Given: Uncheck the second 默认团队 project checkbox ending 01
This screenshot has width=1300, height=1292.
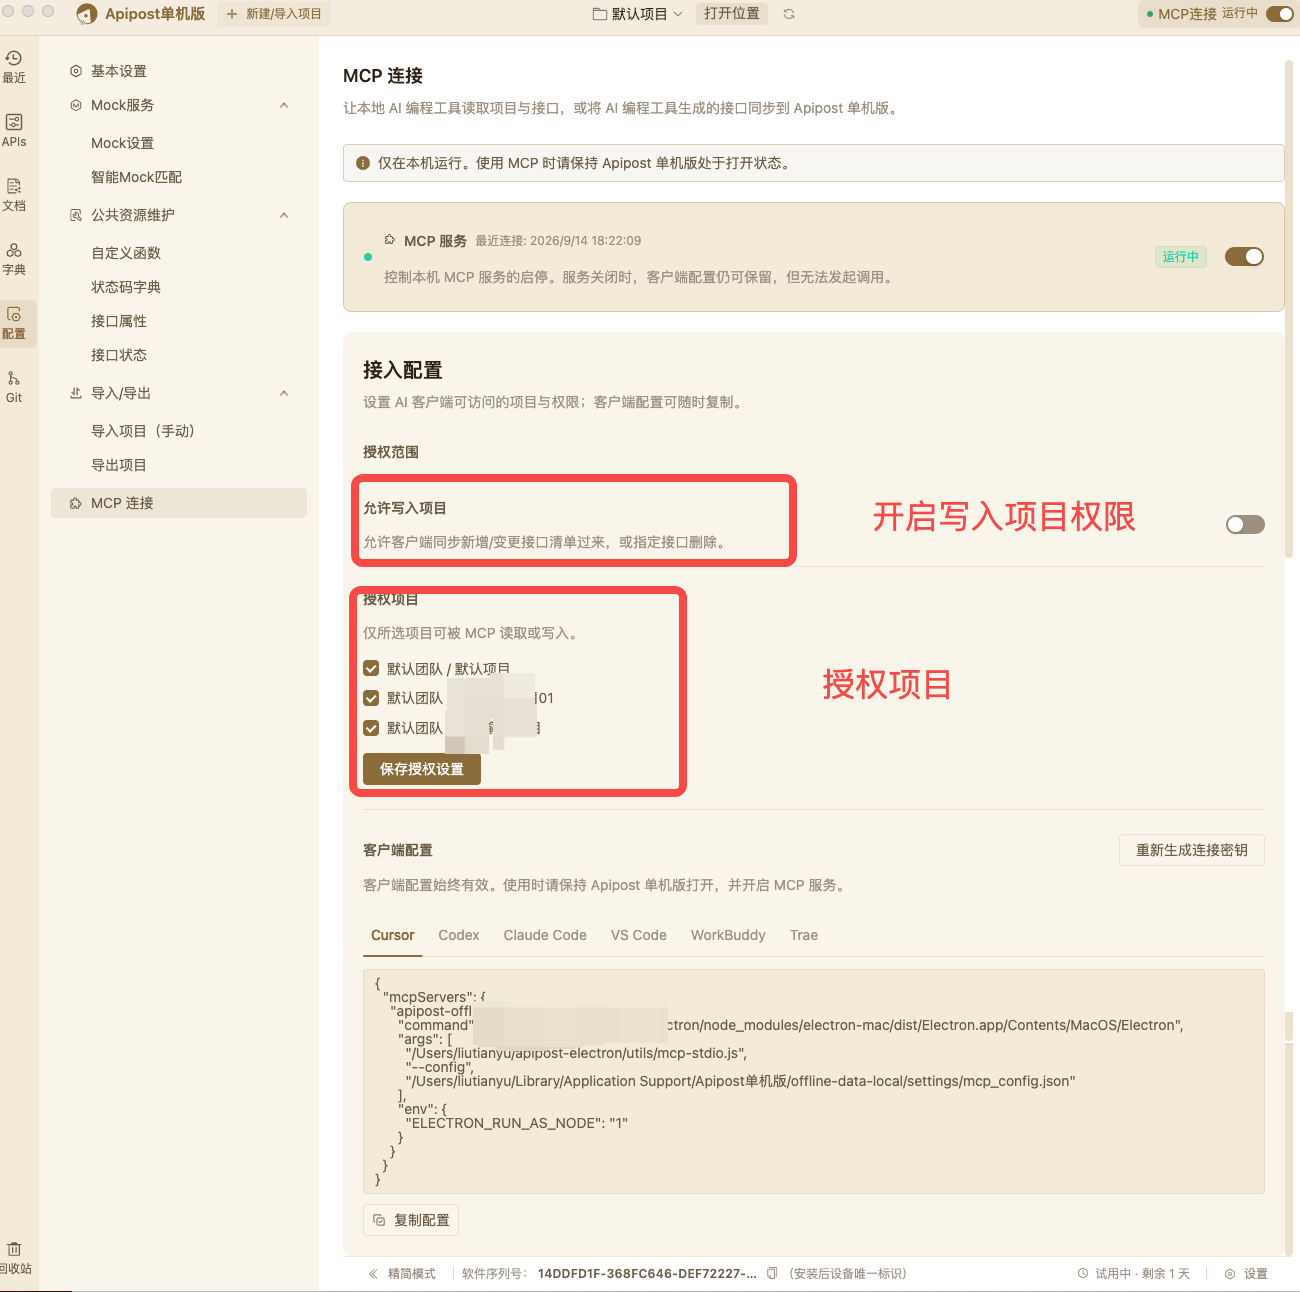Looking at the screenshot, I should coord(371,698).
